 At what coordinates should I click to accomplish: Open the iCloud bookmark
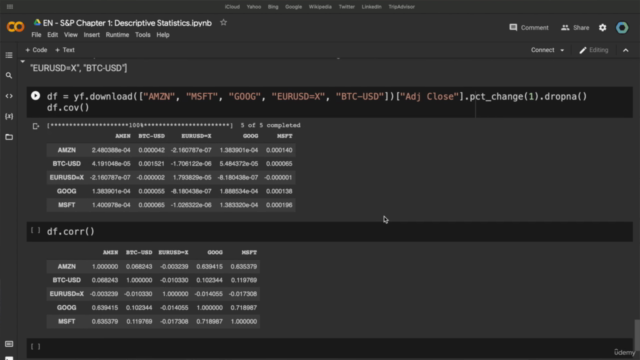point(232,7)
